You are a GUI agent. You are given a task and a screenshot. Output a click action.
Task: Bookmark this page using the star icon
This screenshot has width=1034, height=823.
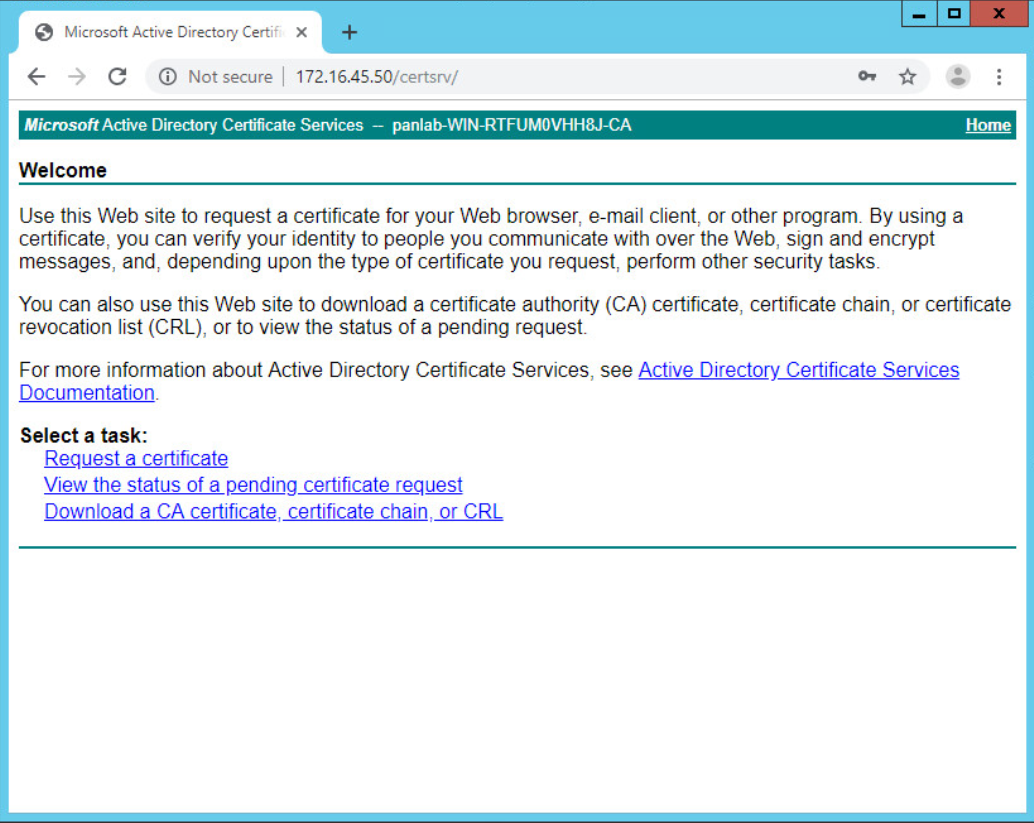(x=908, y=76)
